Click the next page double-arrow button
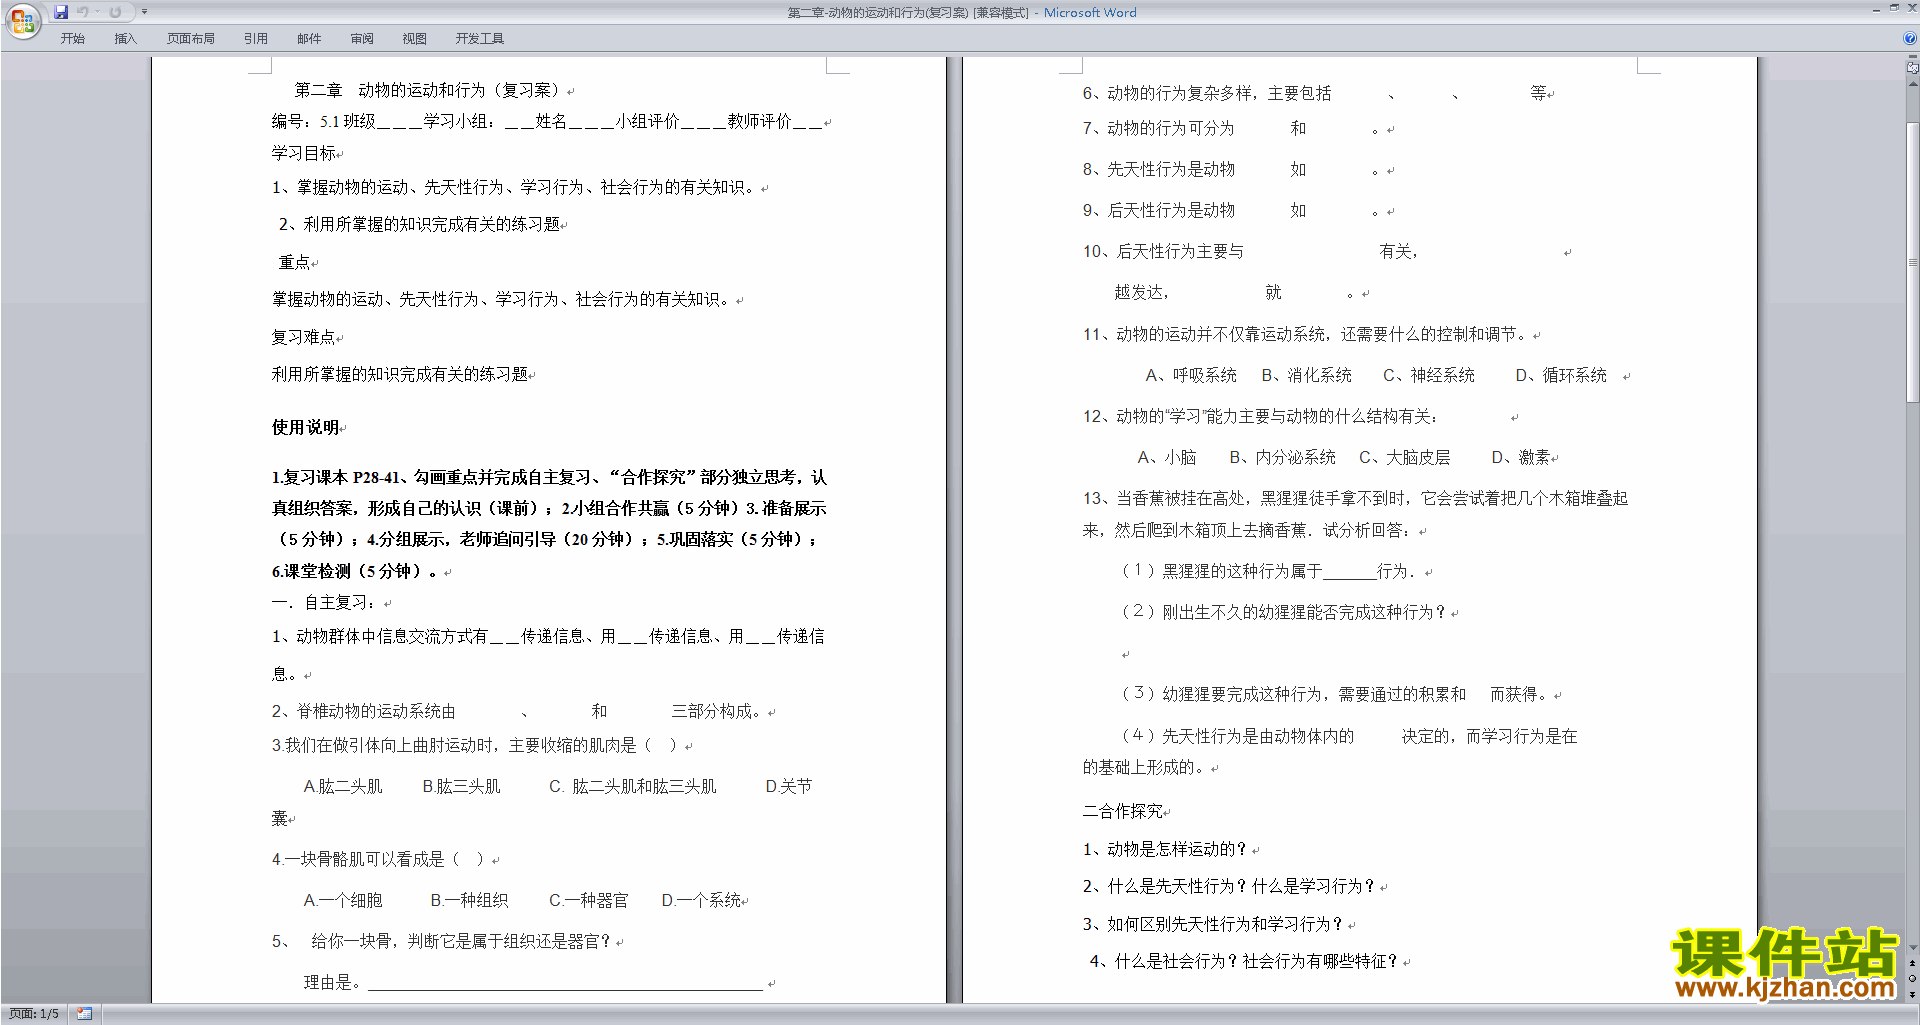Screen dimensions: 1920x1025 [x=1913, y=995]
